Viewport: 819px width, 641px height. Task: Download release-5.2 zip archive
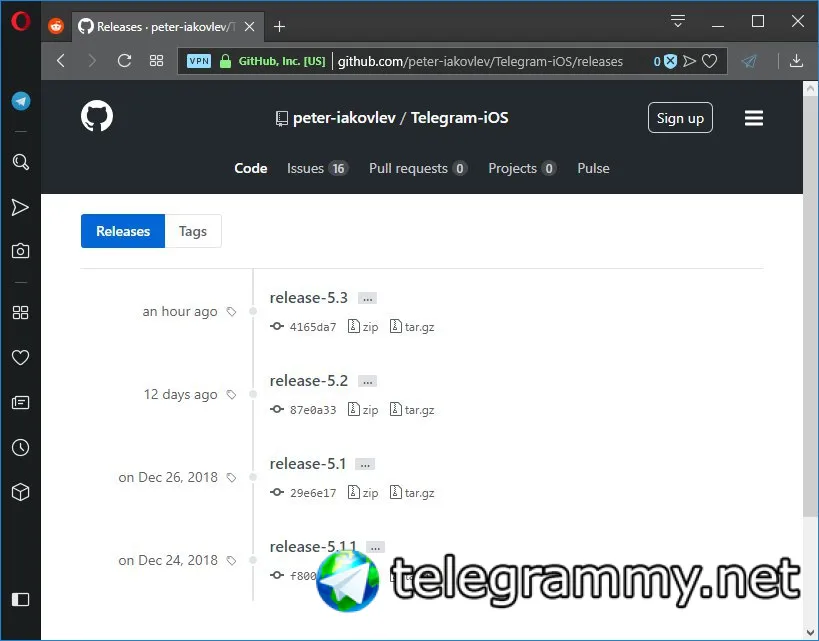click(x=363, y=410)
